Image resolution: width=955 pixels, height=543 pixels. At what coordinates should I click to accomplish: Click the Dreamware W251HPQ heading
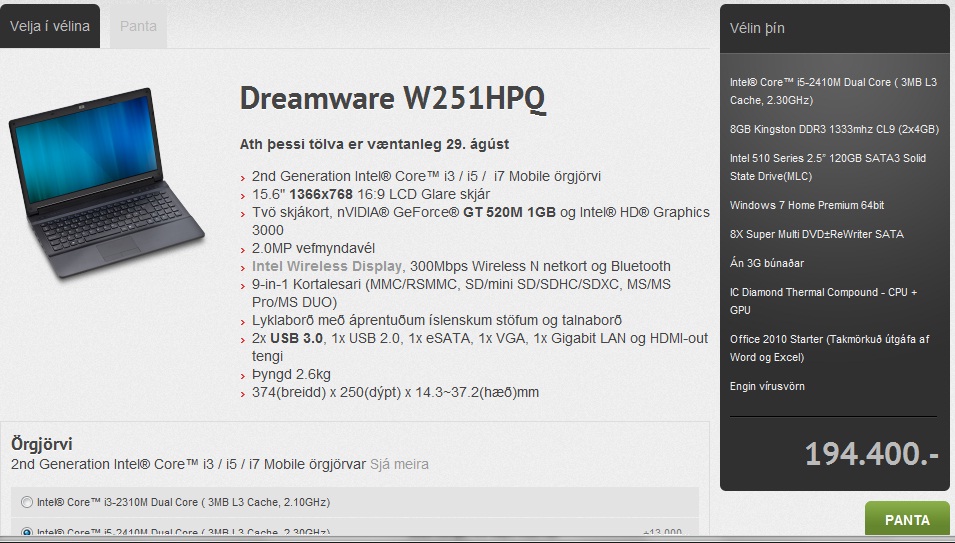tap(393, 98)
